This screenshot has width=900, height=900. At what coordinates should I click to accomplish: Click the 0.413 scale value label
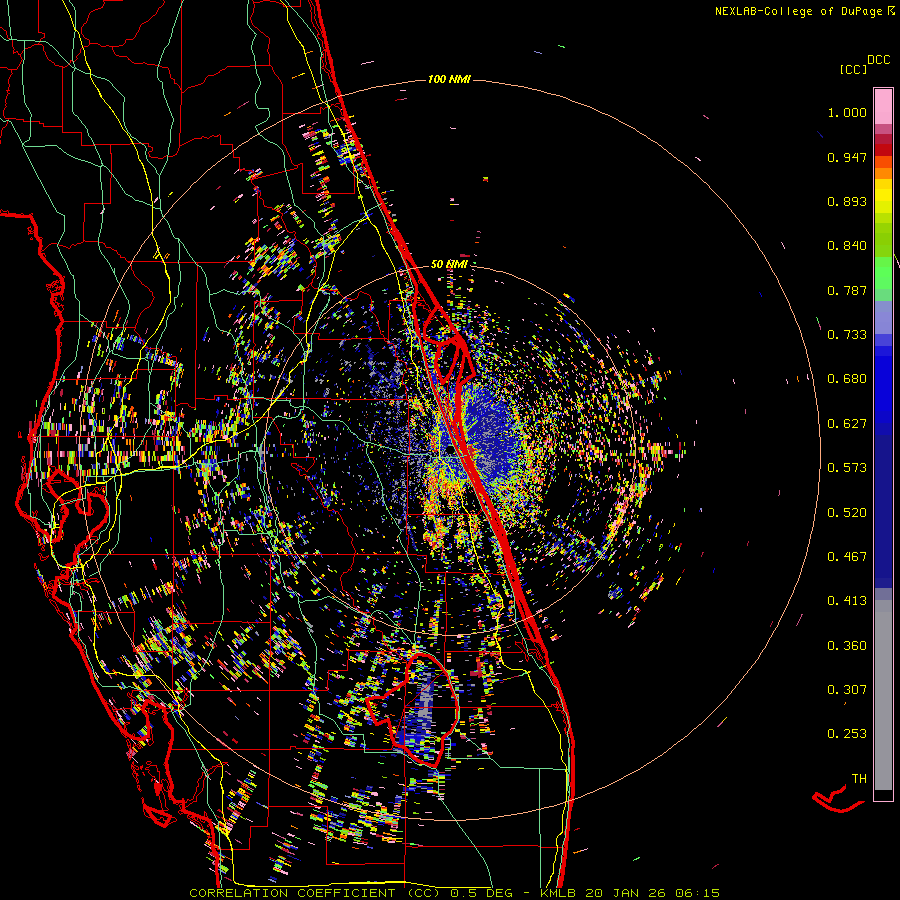pos(846,601)
